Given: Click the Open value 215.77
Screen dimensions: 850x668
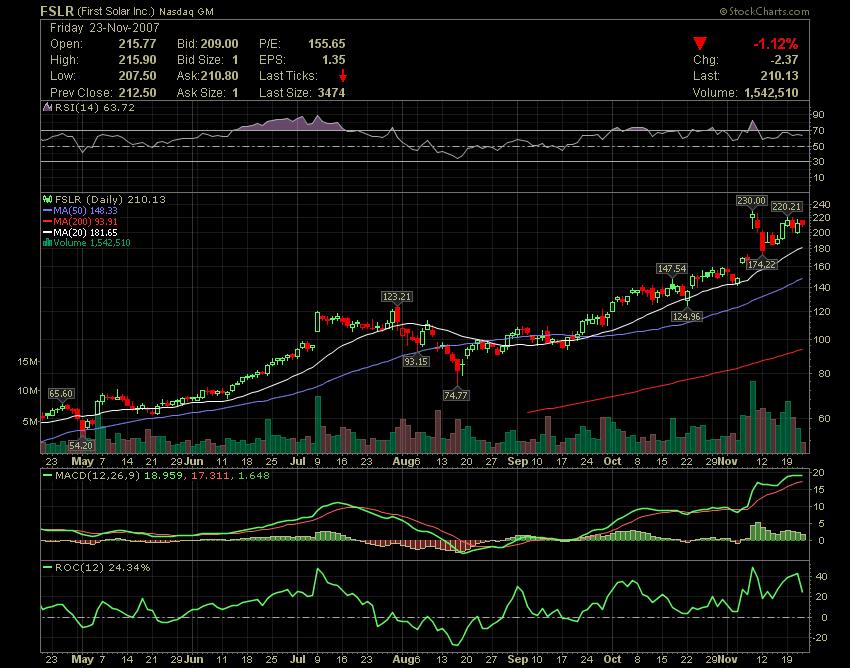Looking at the screenshot, I should 137,44.
